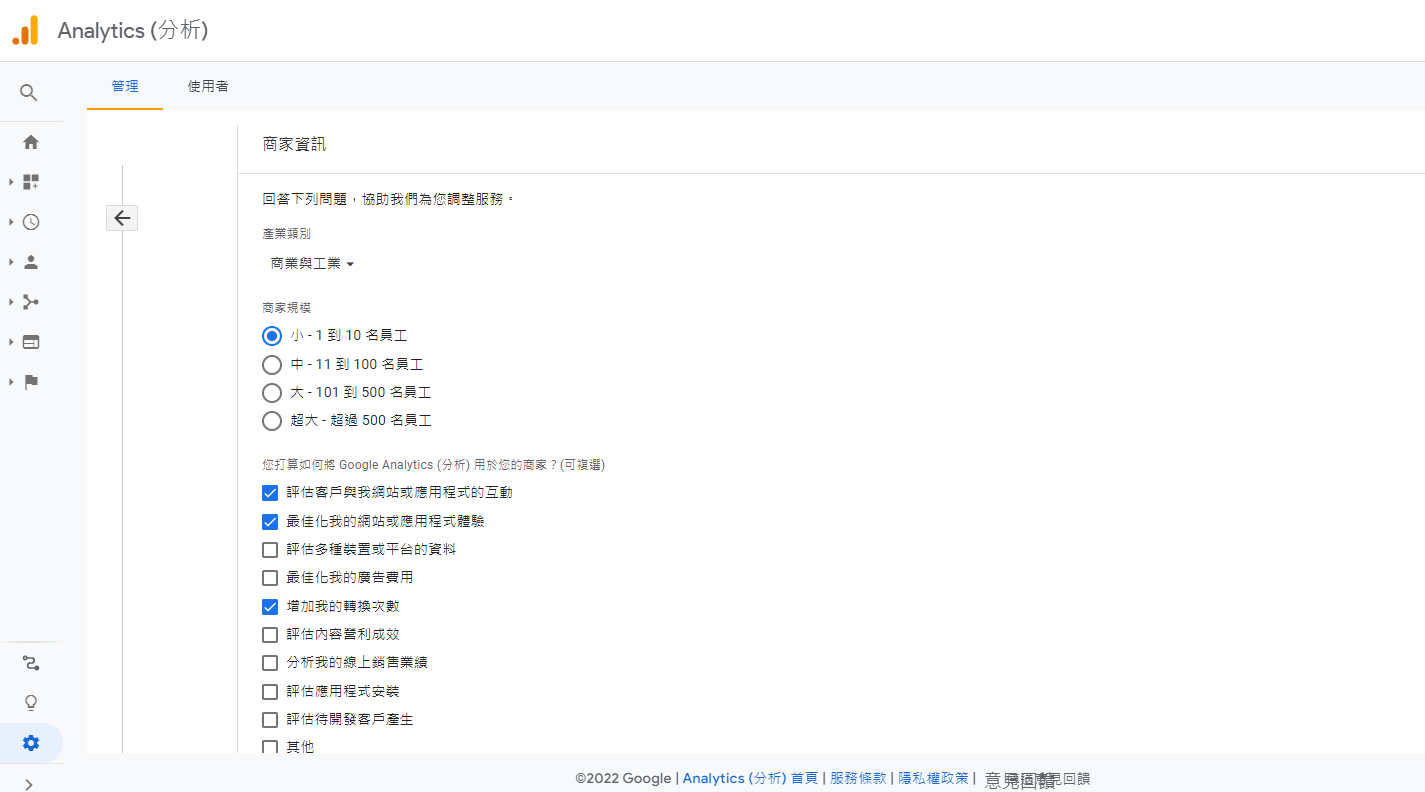Select 大 - 101 到 500 名員工 radio
Screen dimensions: 1425x792
pyautogui.click(x=271, y=392)
